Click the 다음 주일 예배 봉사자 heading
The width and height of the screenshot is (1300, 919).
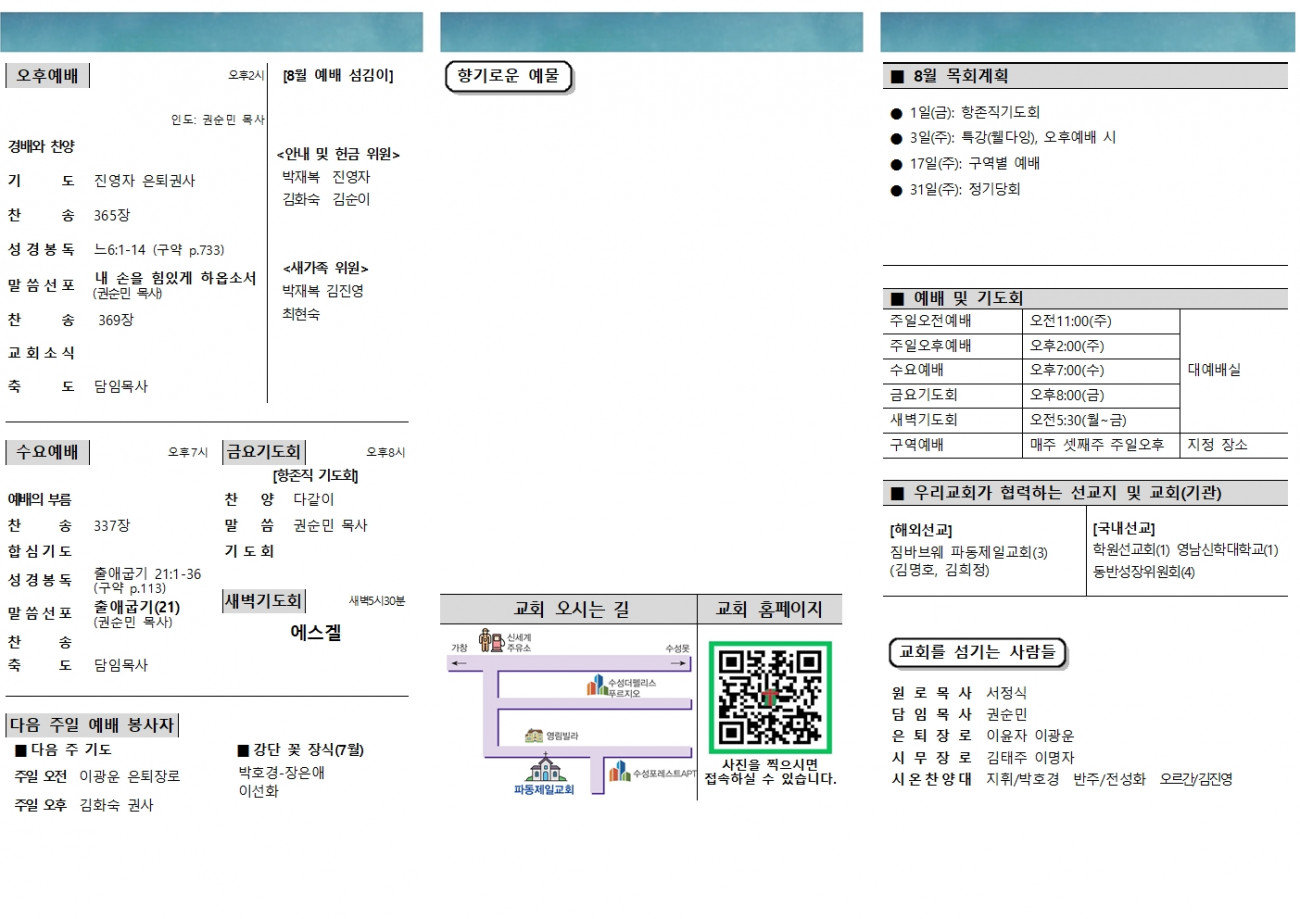92,725
